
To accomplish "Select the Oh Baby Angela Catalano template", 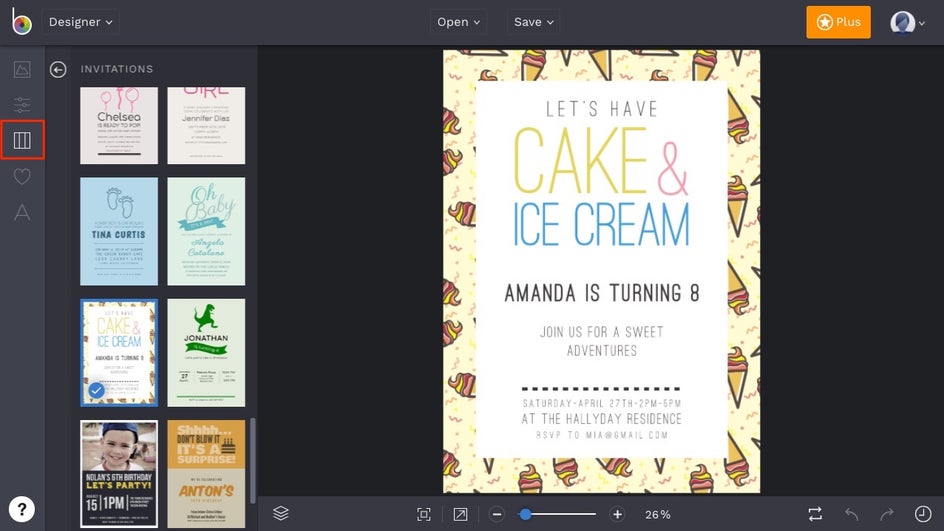I will tap(206, 231).
